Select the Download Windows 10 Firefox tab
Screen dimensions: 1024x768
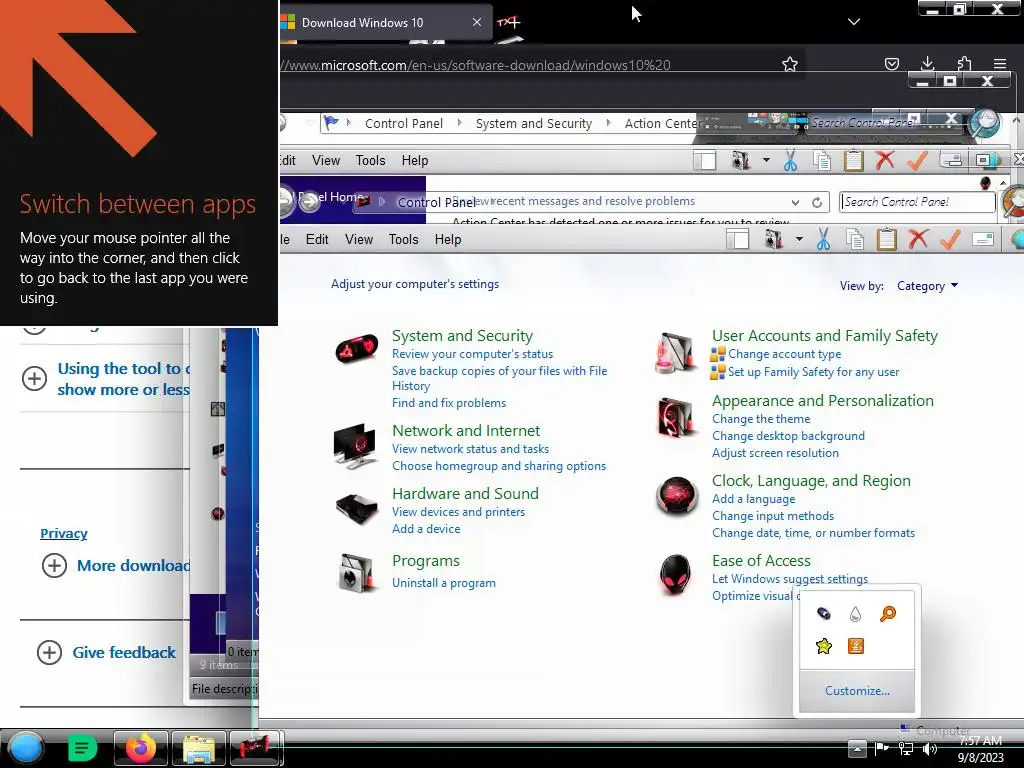click(385, 22)
